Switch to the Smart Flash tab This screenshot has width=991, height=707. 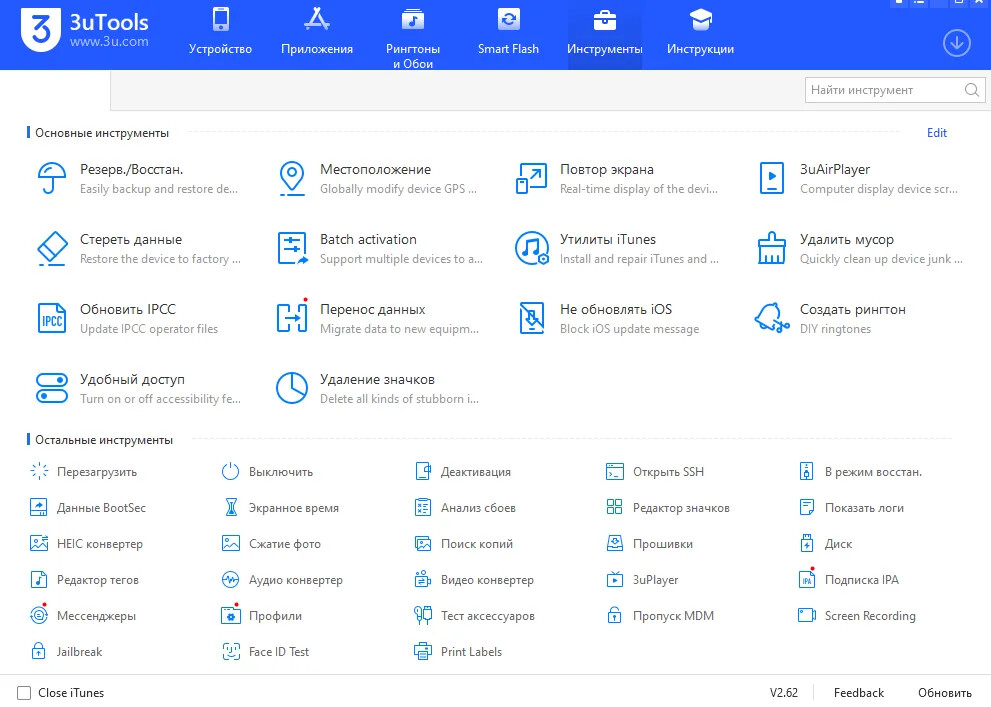(508, 34)
